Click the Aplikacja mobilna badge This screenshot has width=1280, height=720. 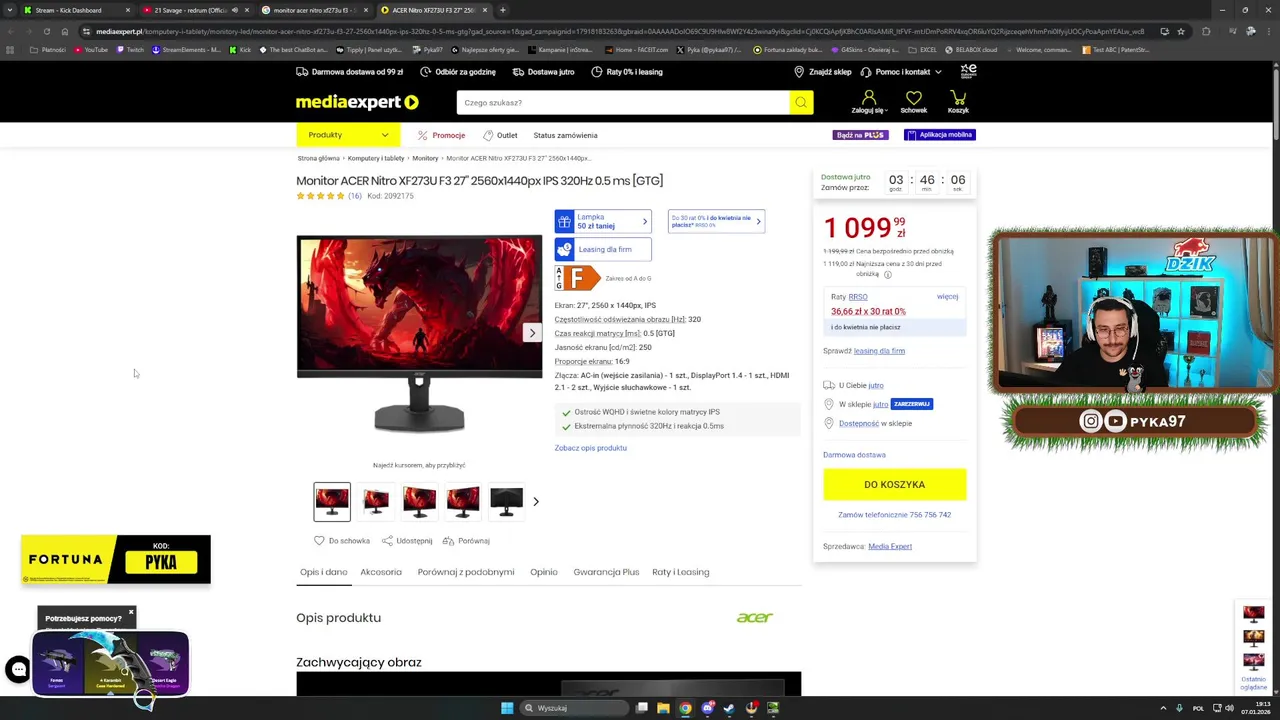coord(940,135)
